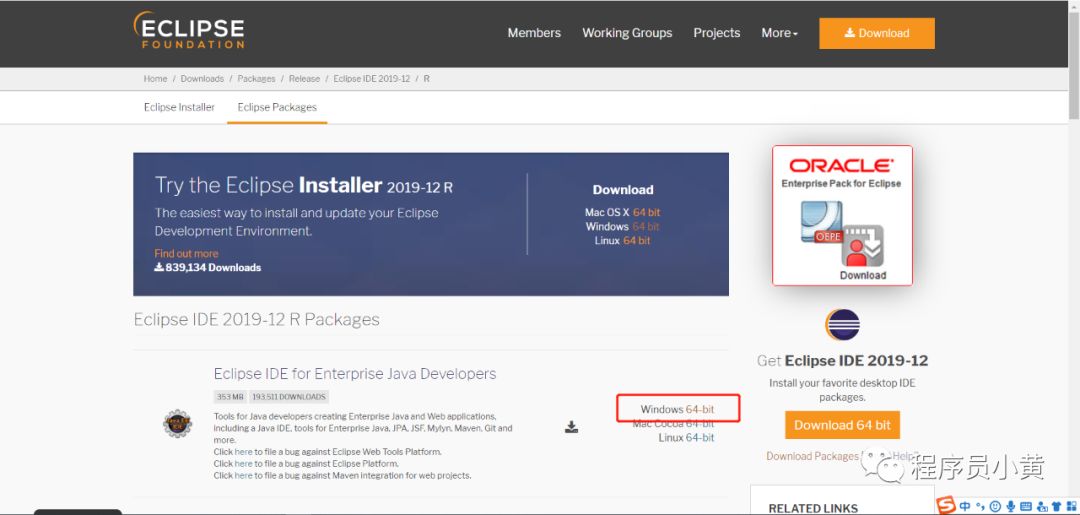The image size is (1080, 515).
Task: Click the Get Eclipse IDE 2019-12 heading
Action: click(842, 361)
